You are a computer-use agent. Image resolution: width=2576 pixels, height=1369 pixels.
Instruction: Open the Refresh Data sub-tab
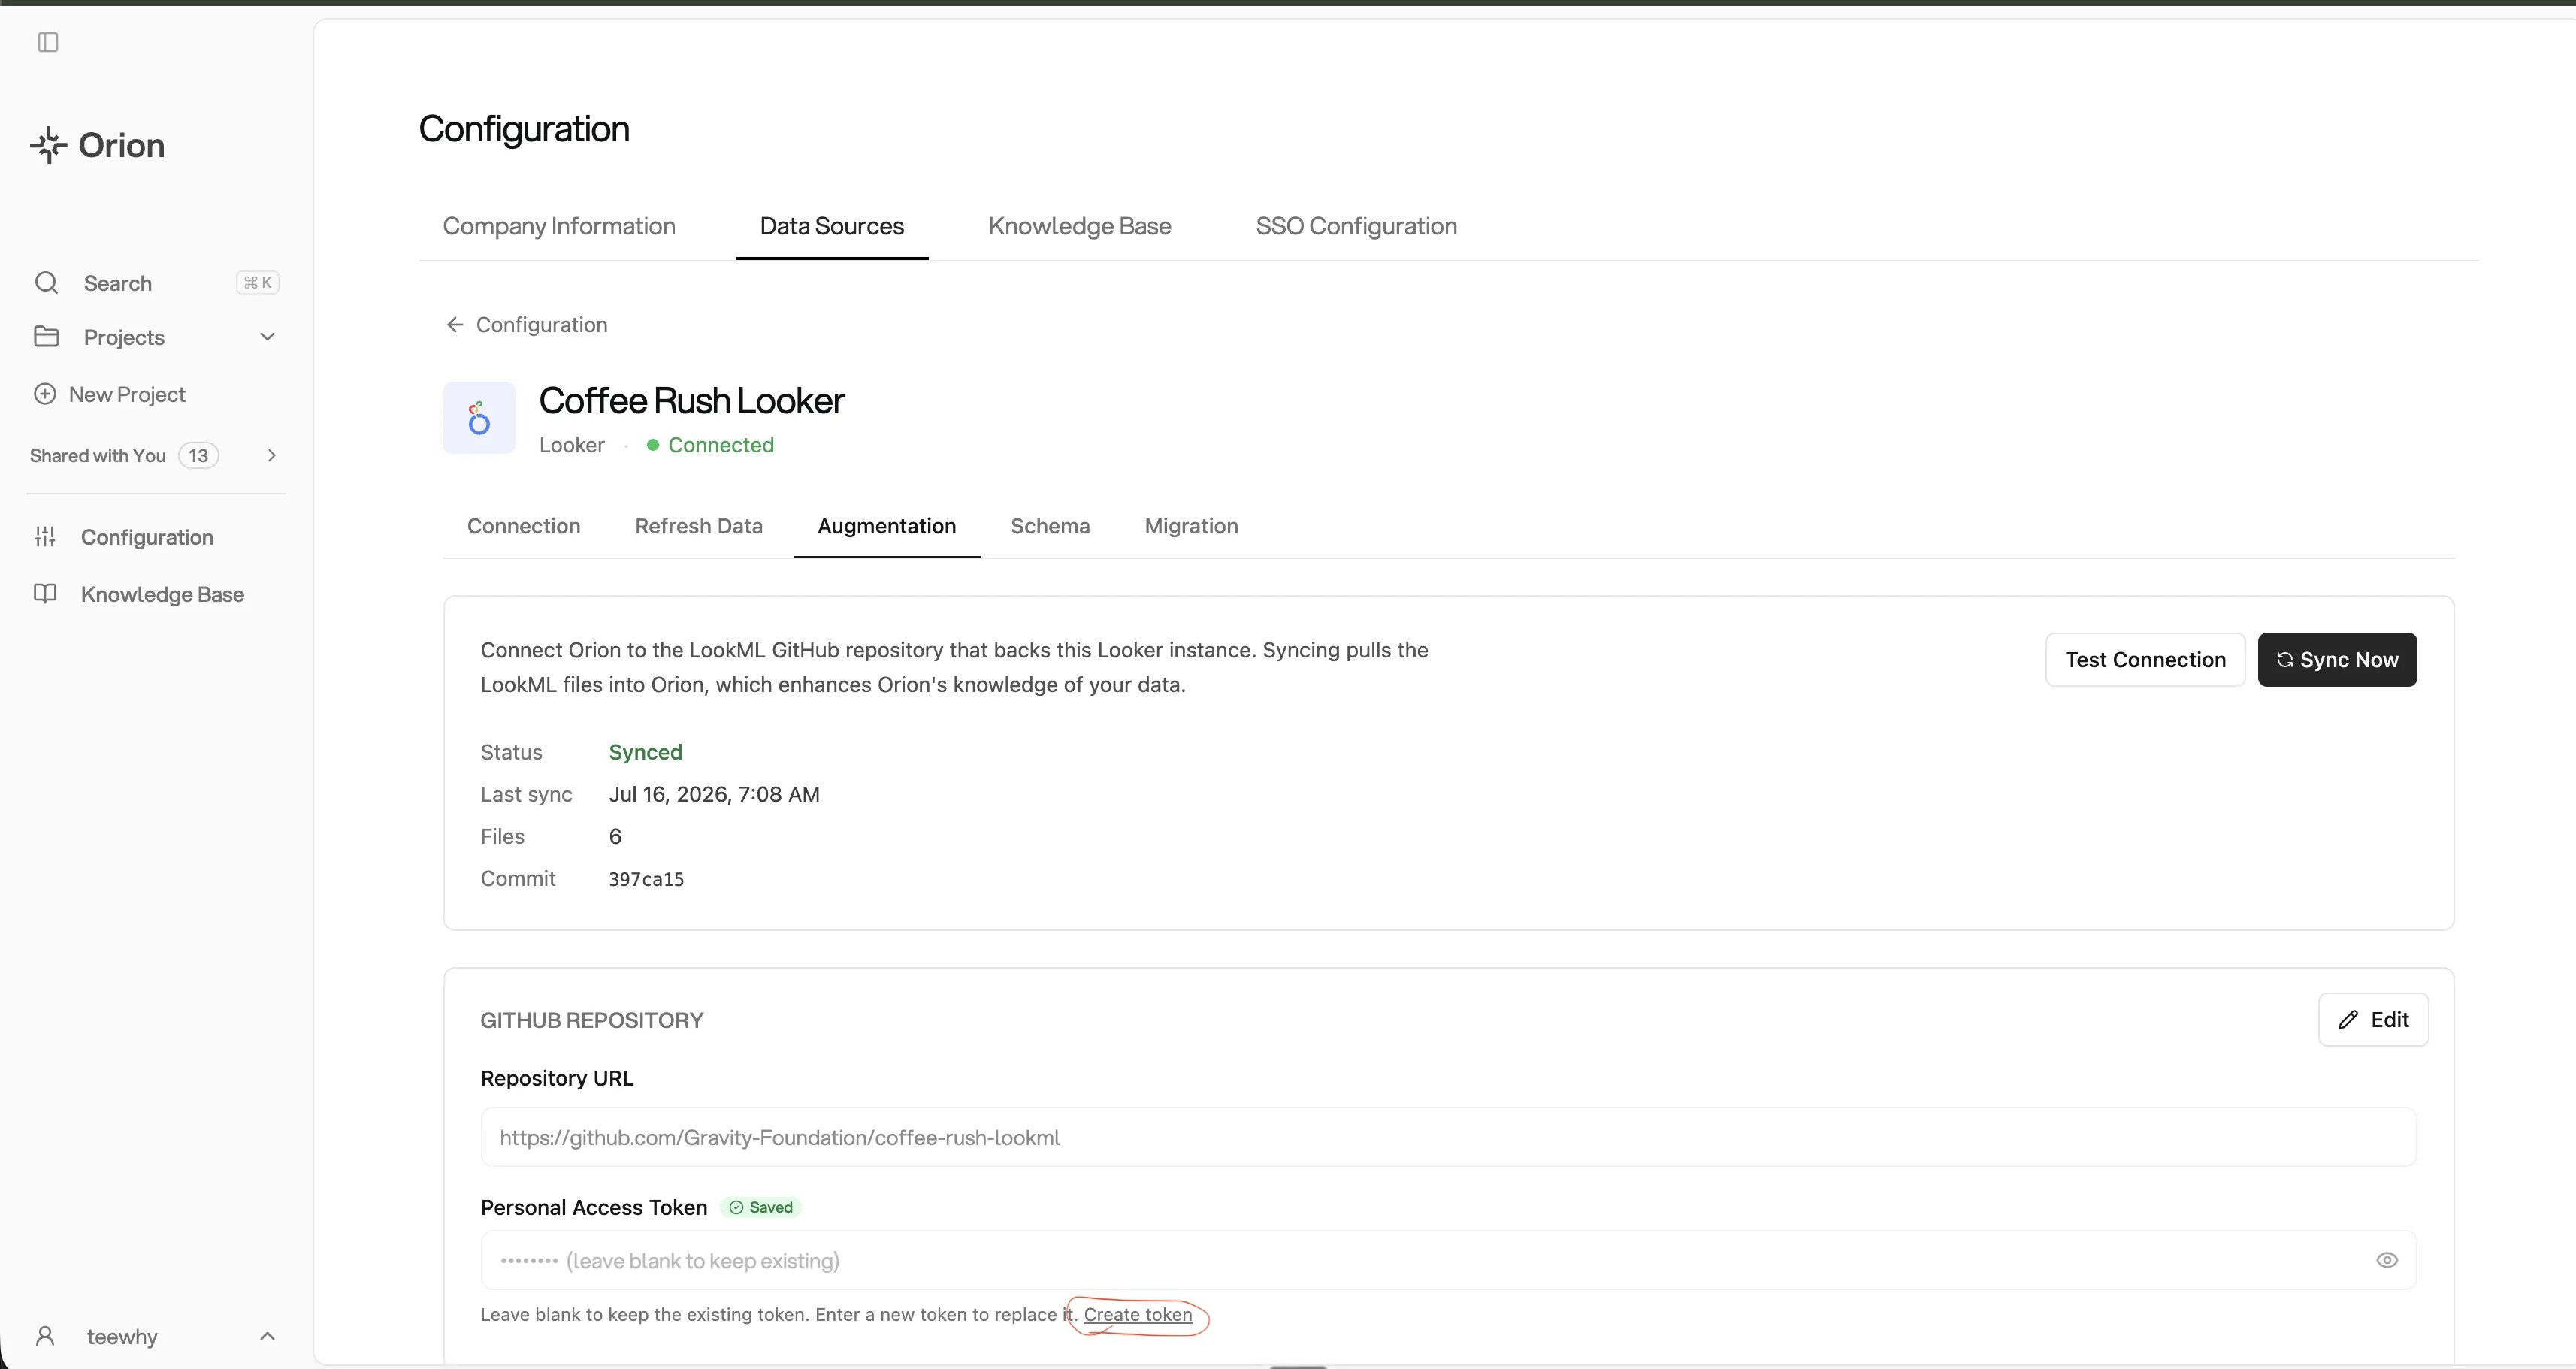click(699, 526)
